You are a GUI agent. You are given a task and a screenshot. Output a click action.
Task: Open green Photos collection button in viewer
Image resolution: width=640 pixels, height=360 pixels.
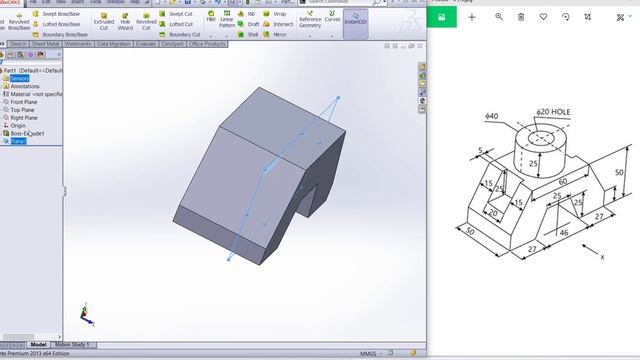point(442,17)
